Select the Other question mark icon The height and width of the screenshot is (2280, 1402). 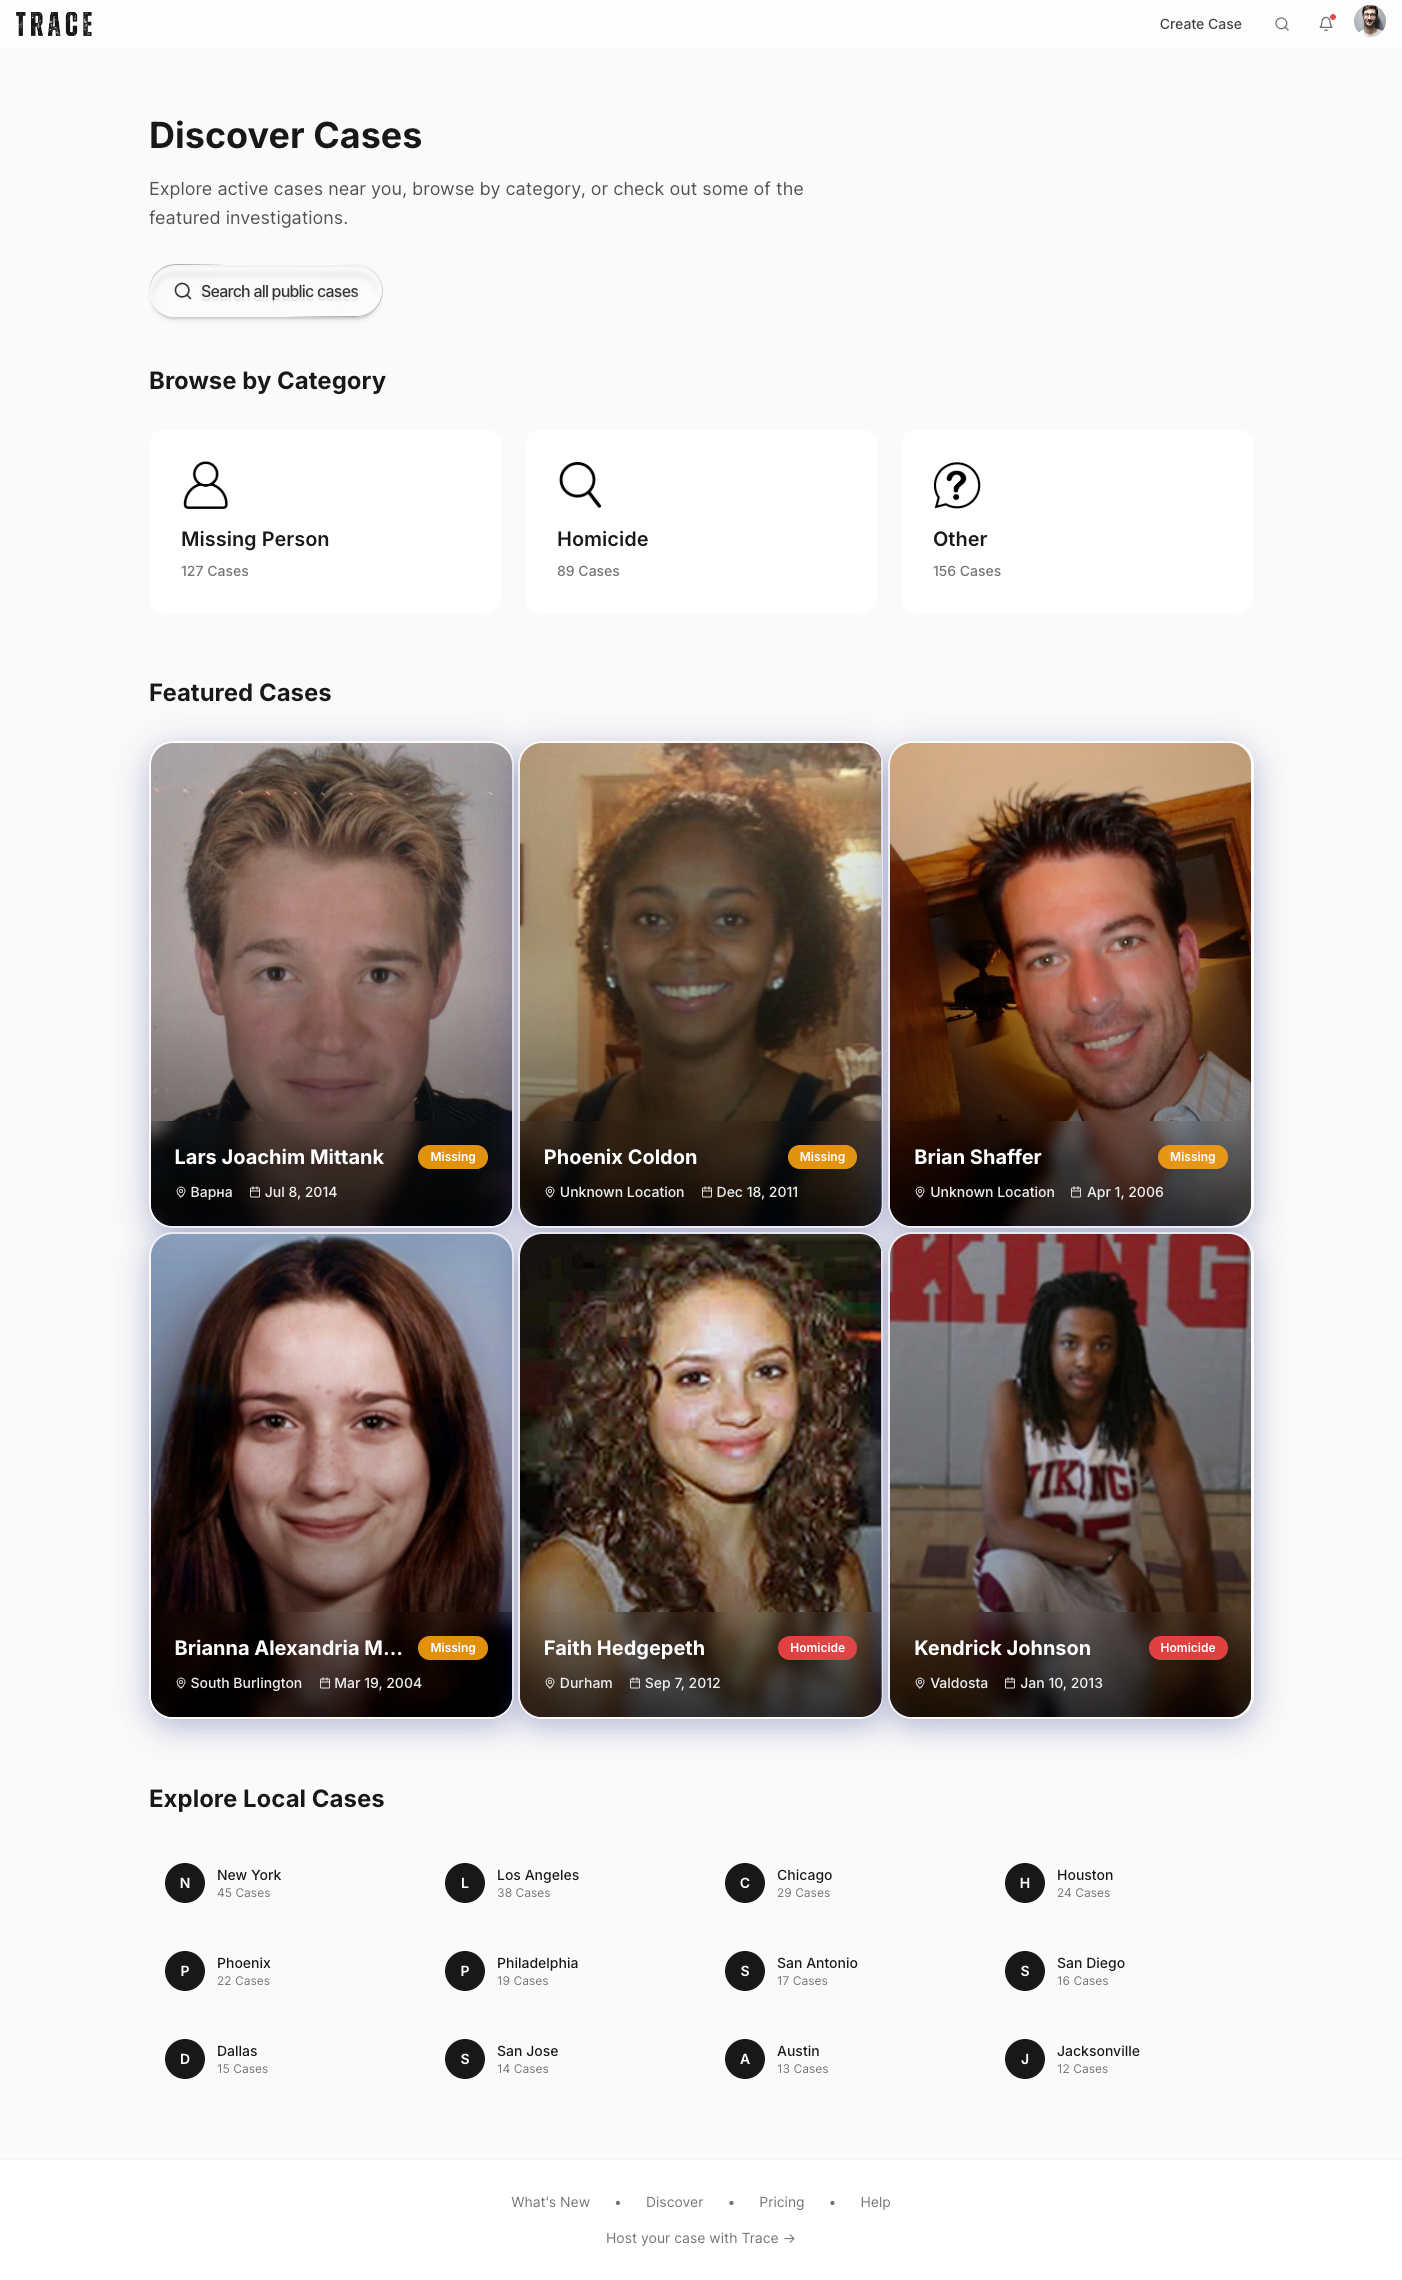[956, 485]
